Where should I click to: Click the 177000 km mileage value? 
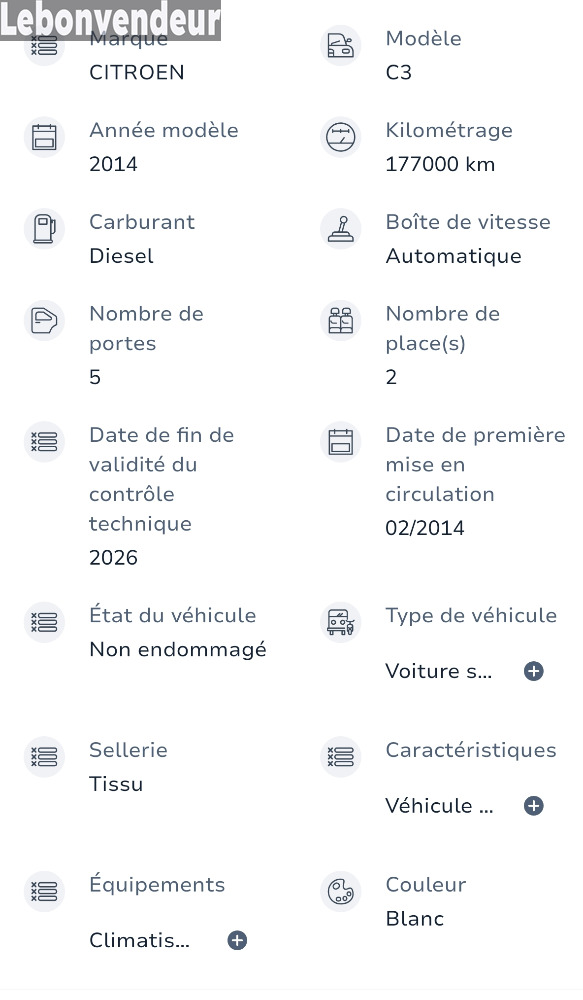[x=440, y=165]
